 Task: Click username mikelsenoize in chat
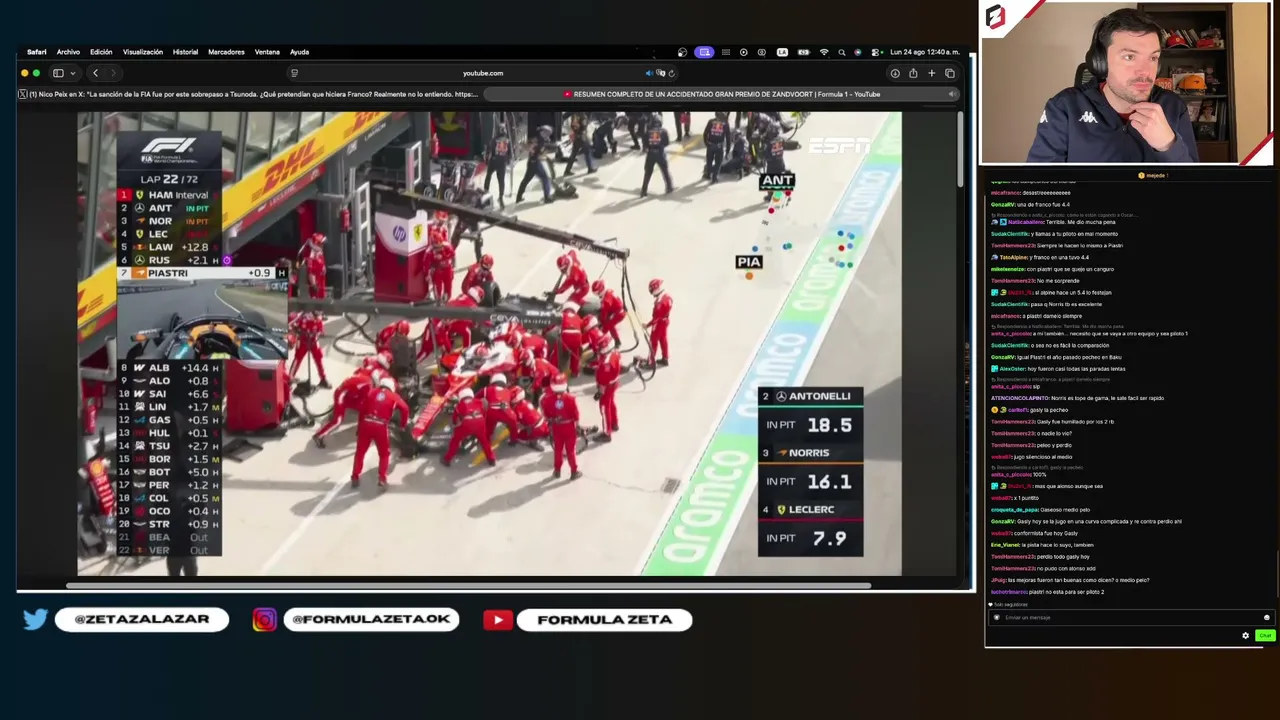pyautogui.click(x=1009, y=269)
